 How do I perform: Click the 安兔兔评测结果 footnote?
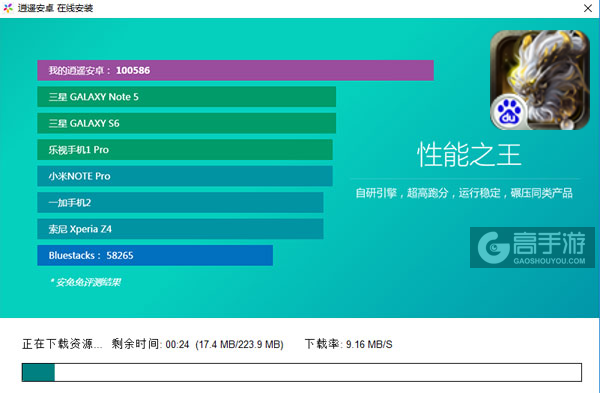85,282
